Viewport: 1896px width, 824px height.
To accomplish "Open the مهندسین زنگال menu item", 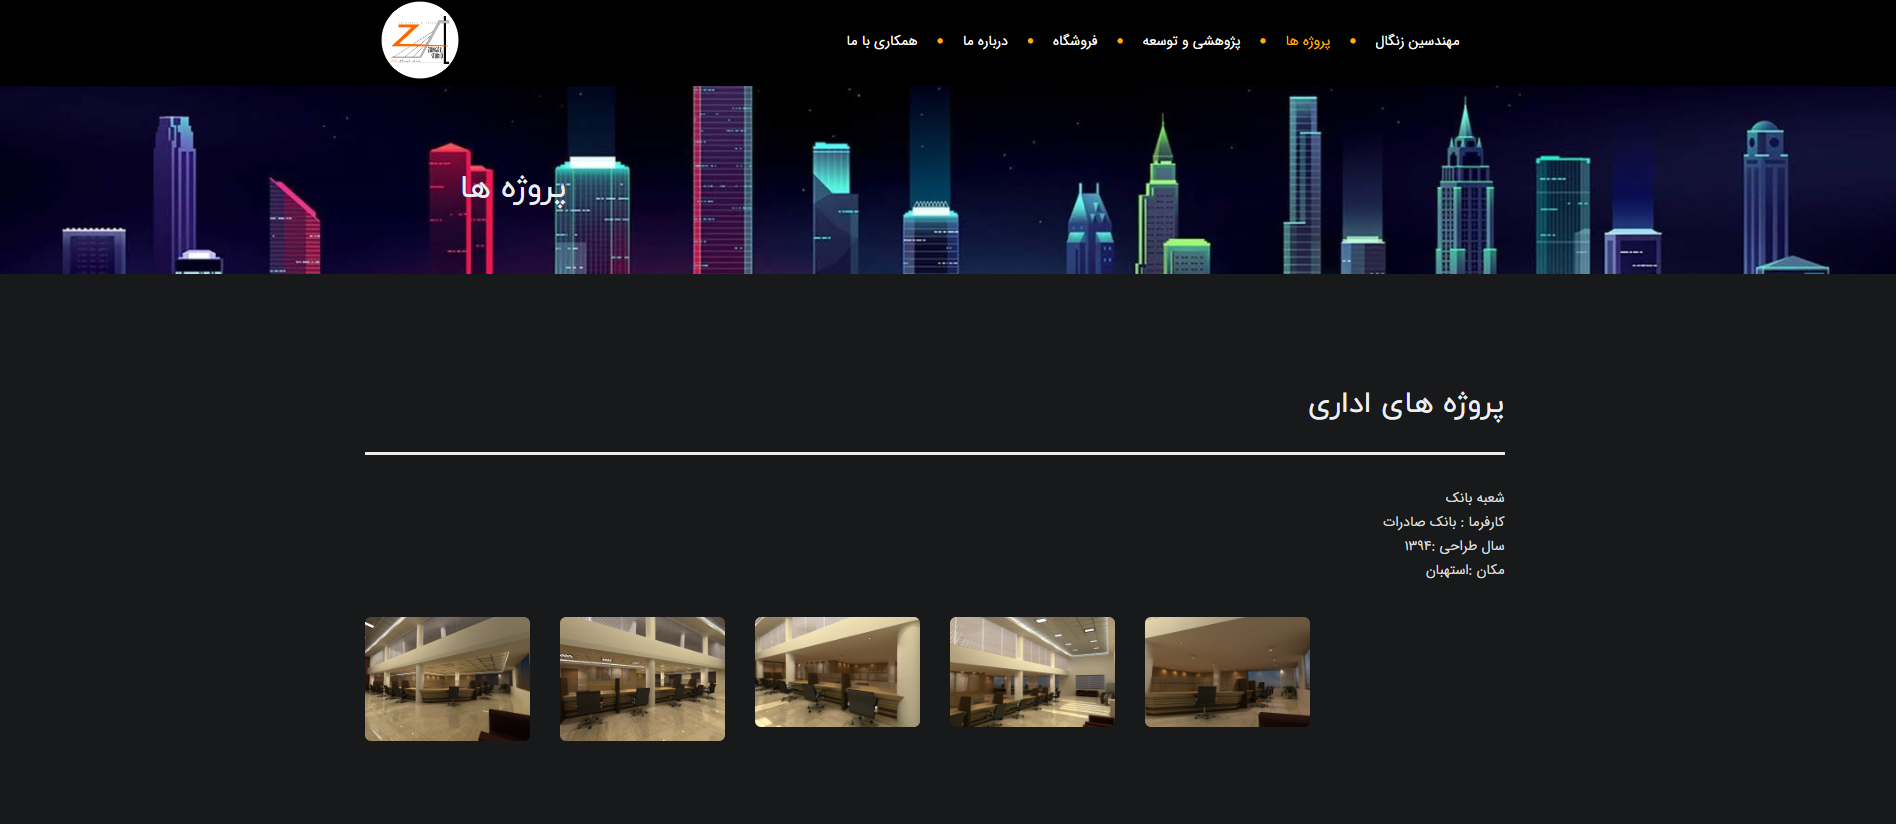I will point(1417,41).
